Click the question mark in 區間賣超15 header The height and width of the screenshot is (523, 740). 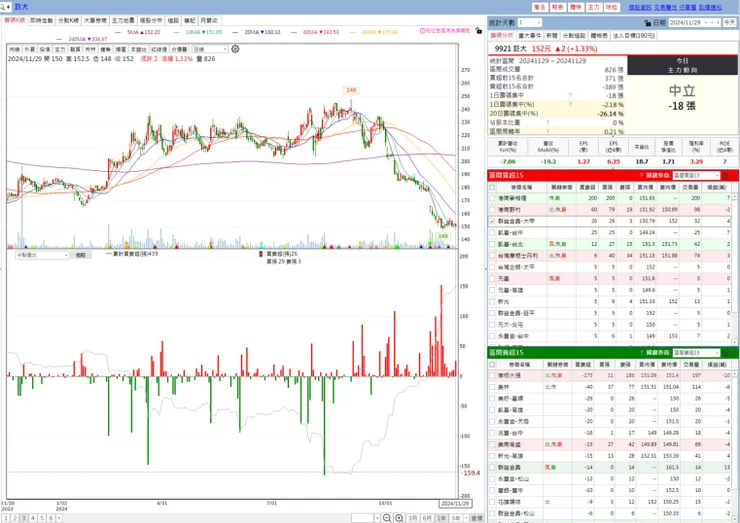pyautogui.click(x=641, y=353)
